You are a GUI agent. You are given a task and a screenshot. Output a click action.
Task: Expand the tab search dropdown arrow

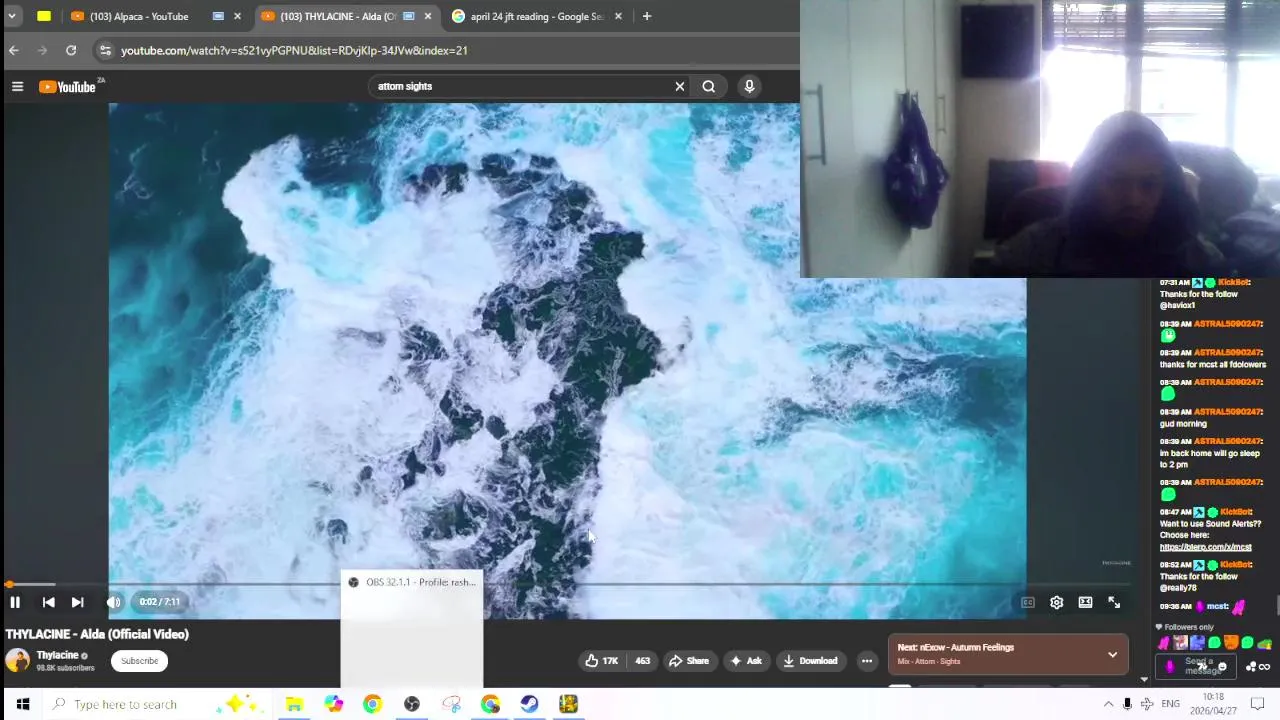pos(12,16)
